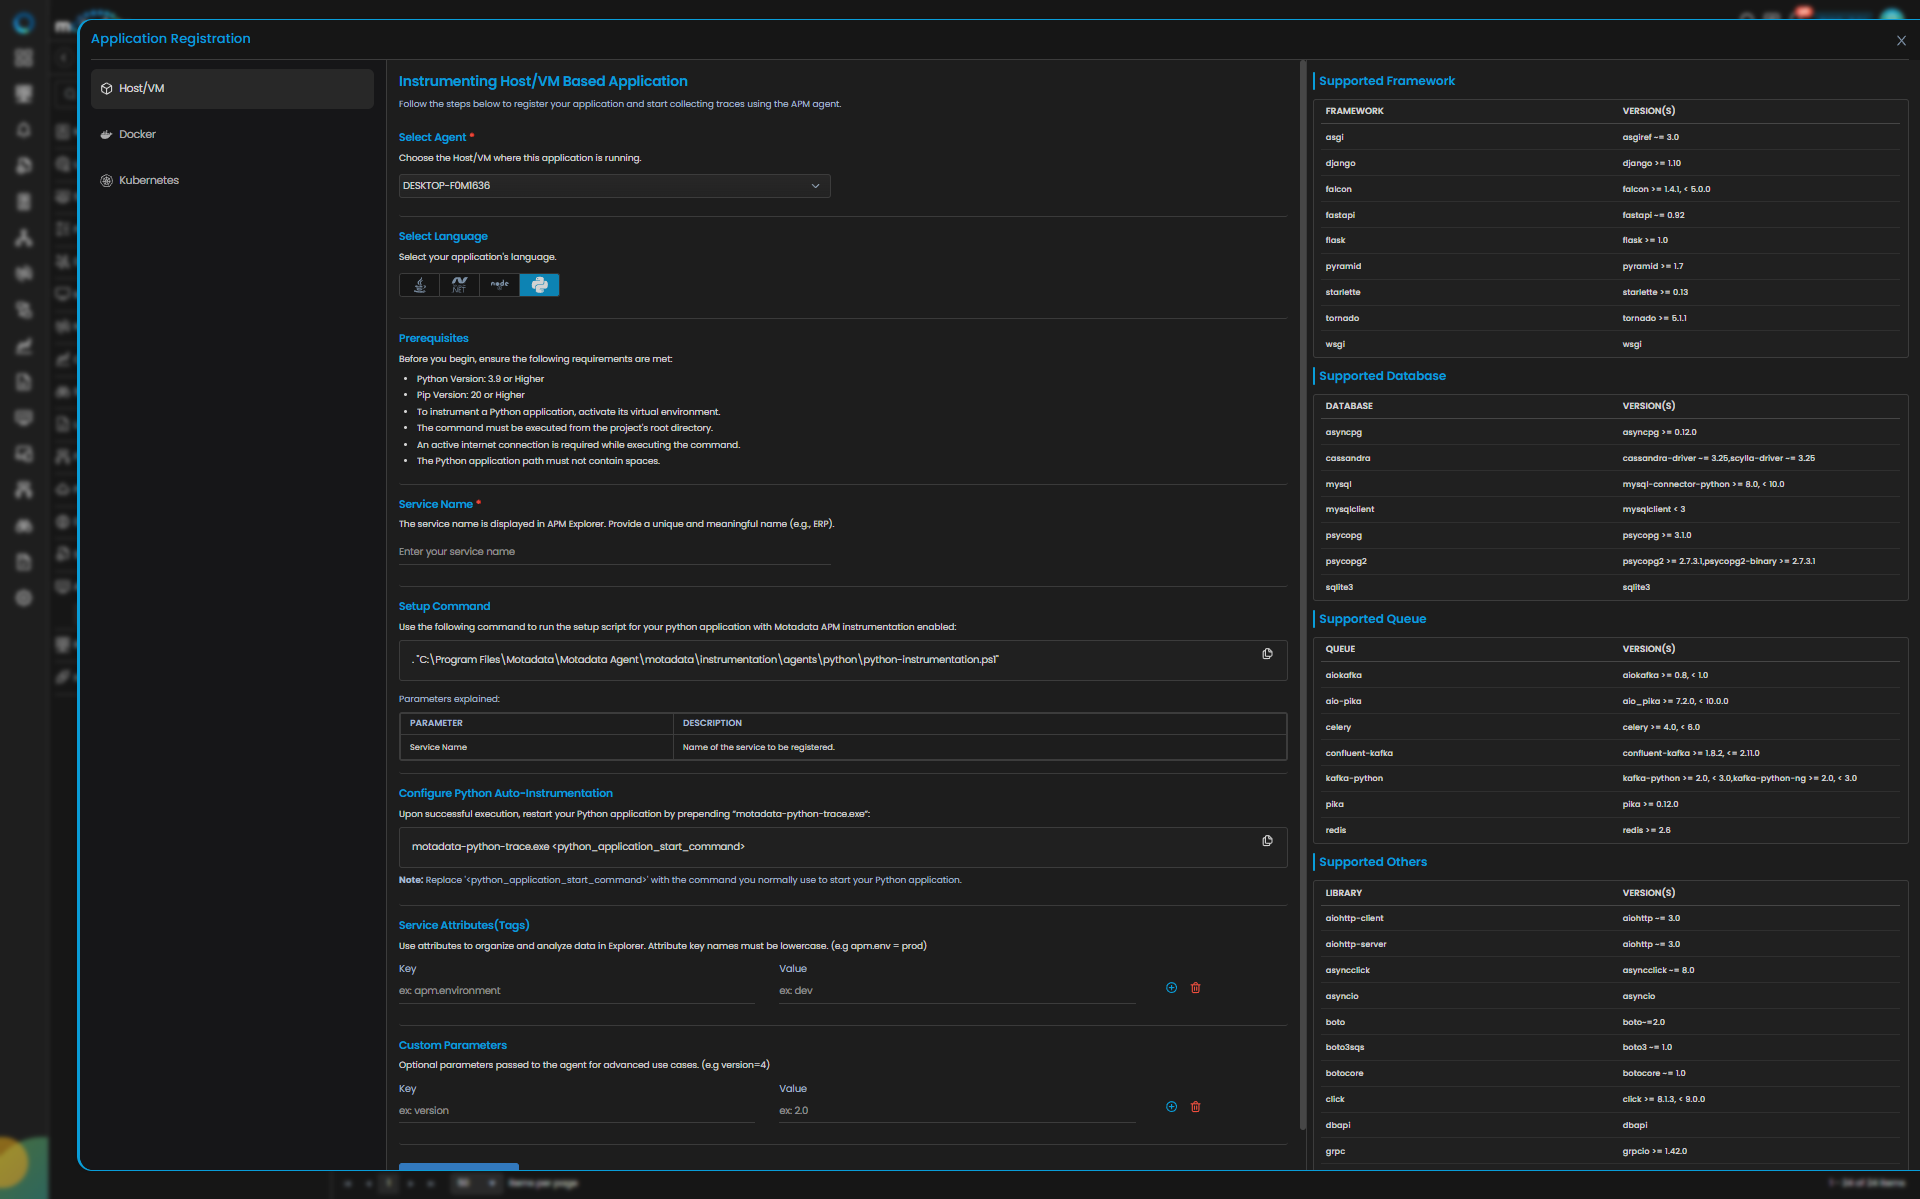Click the Custom Parameters Value field
Image resolution: width=1920 pixels, height=1199 pixels.
point(957,1111)
